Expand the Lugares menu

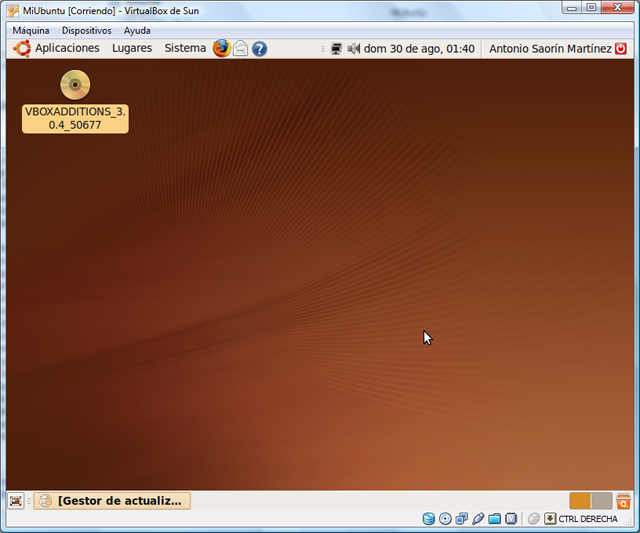132,48
